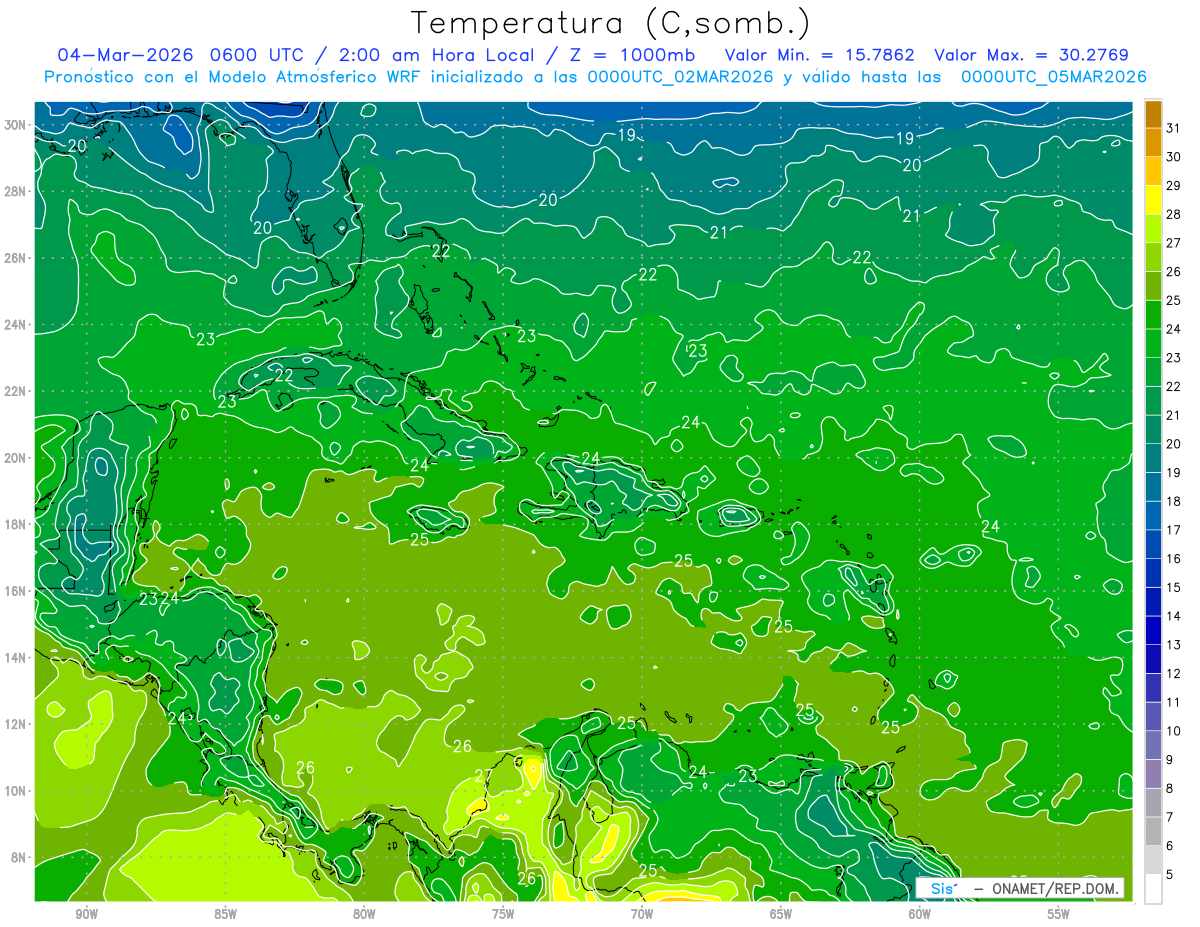Click longitude label '70W'
1200x927 pixels.
[x=642, y=914]
